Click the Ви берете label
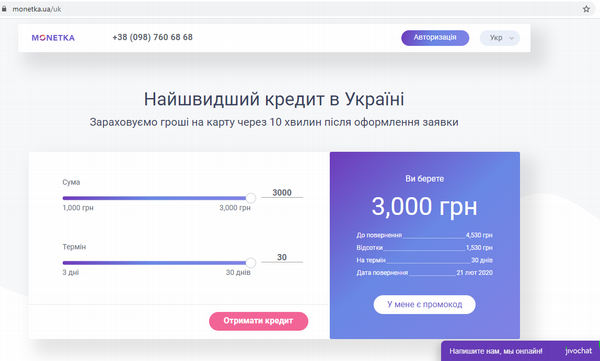 pyautogui.click(x=424, y=179)
